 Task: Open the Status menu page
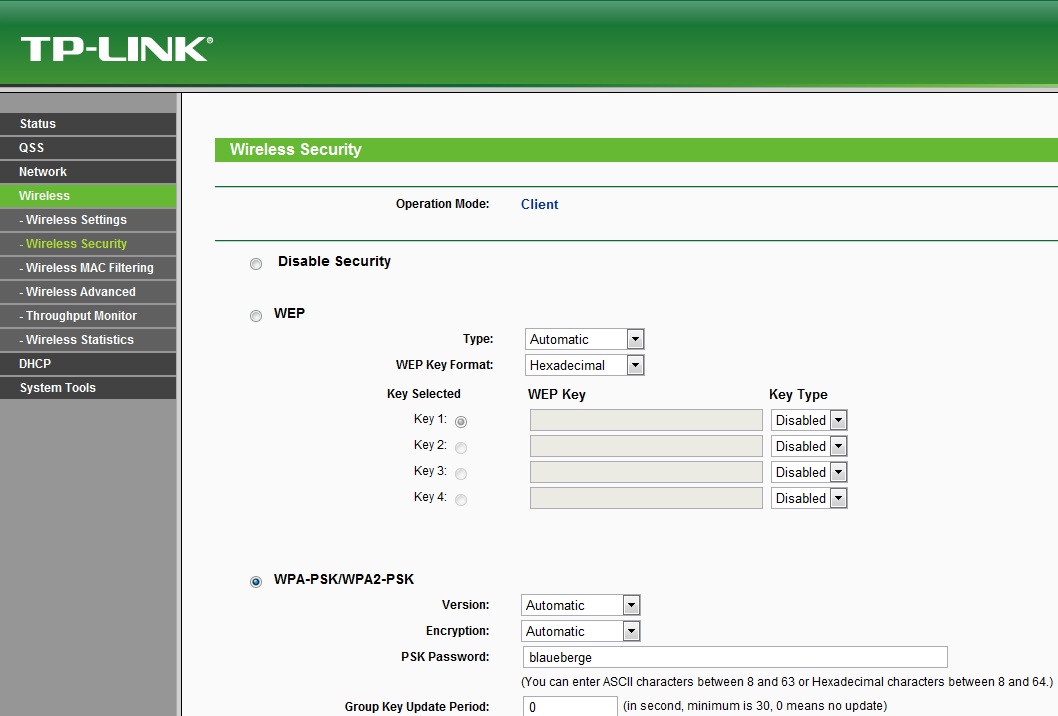(88, 123)
